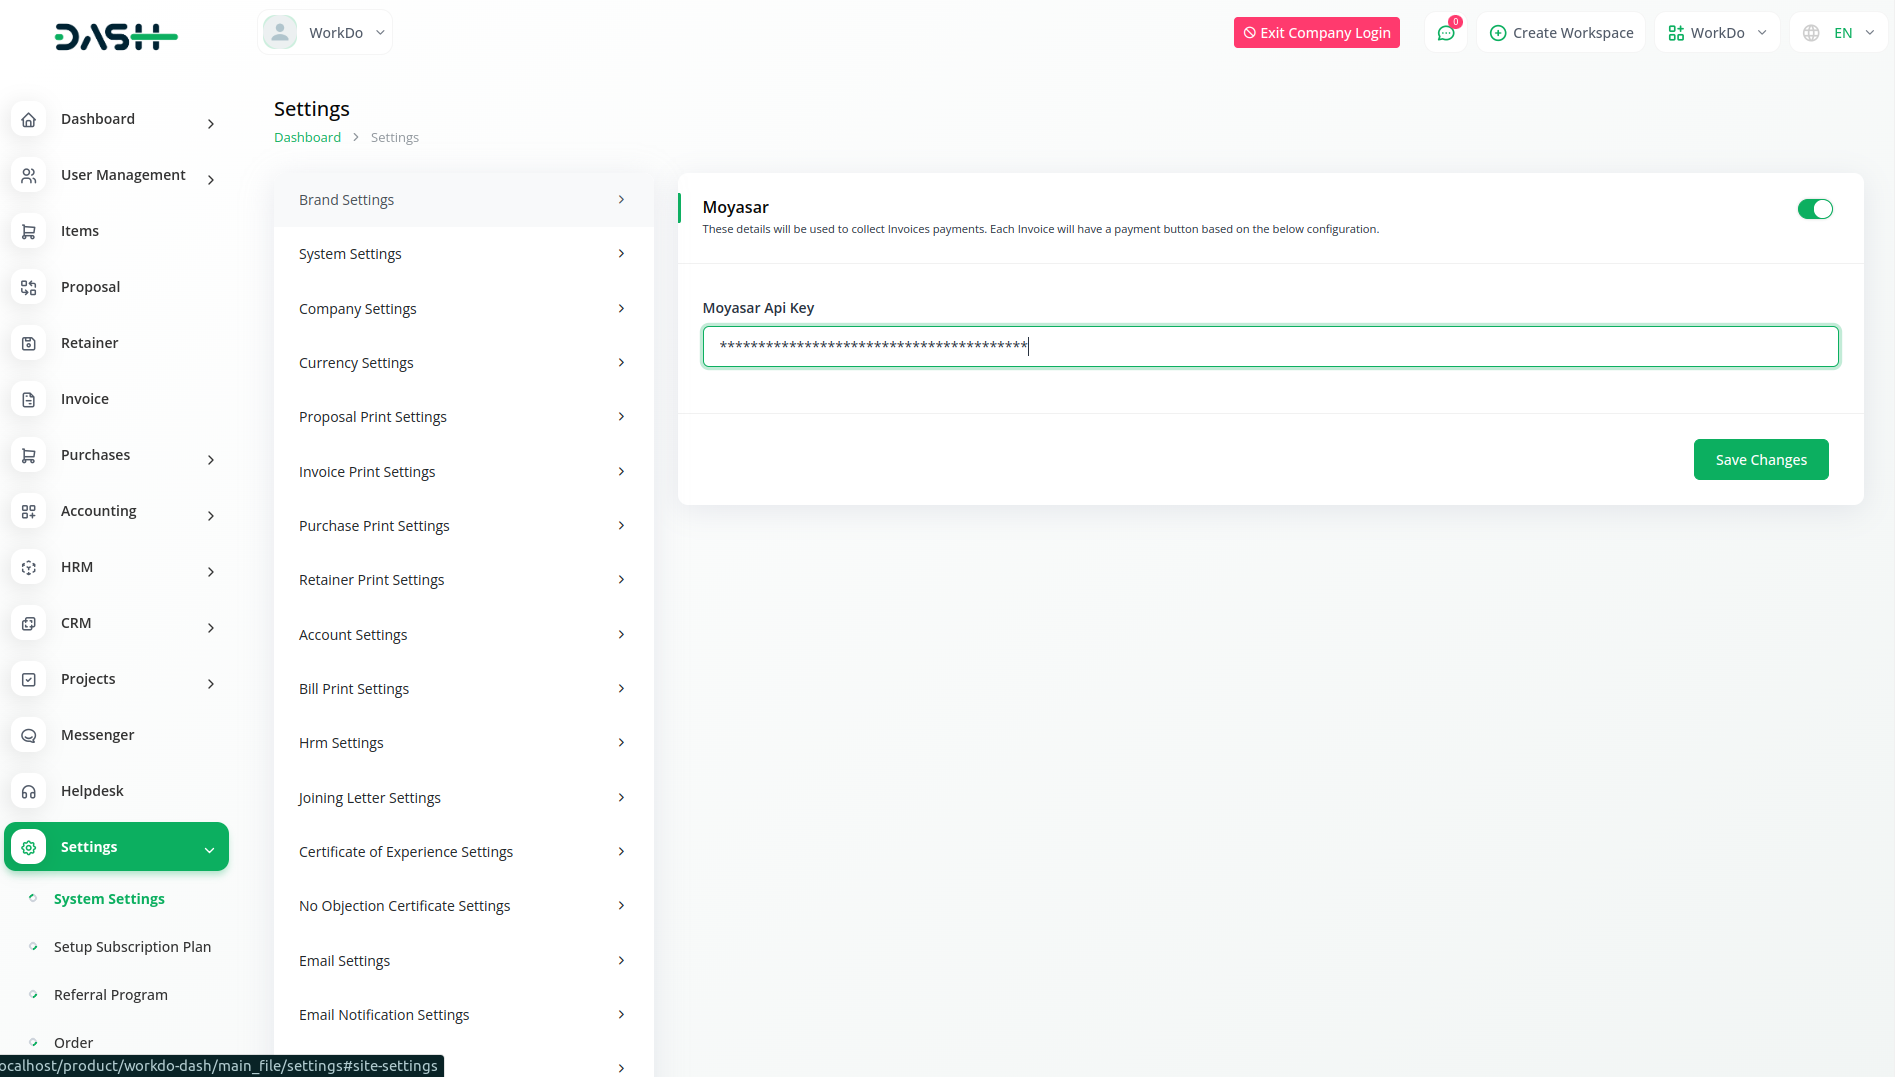This screenshot has height=1077, width=1895.
Task: Open Retainer Print Settings section
Action: point(463,580)
